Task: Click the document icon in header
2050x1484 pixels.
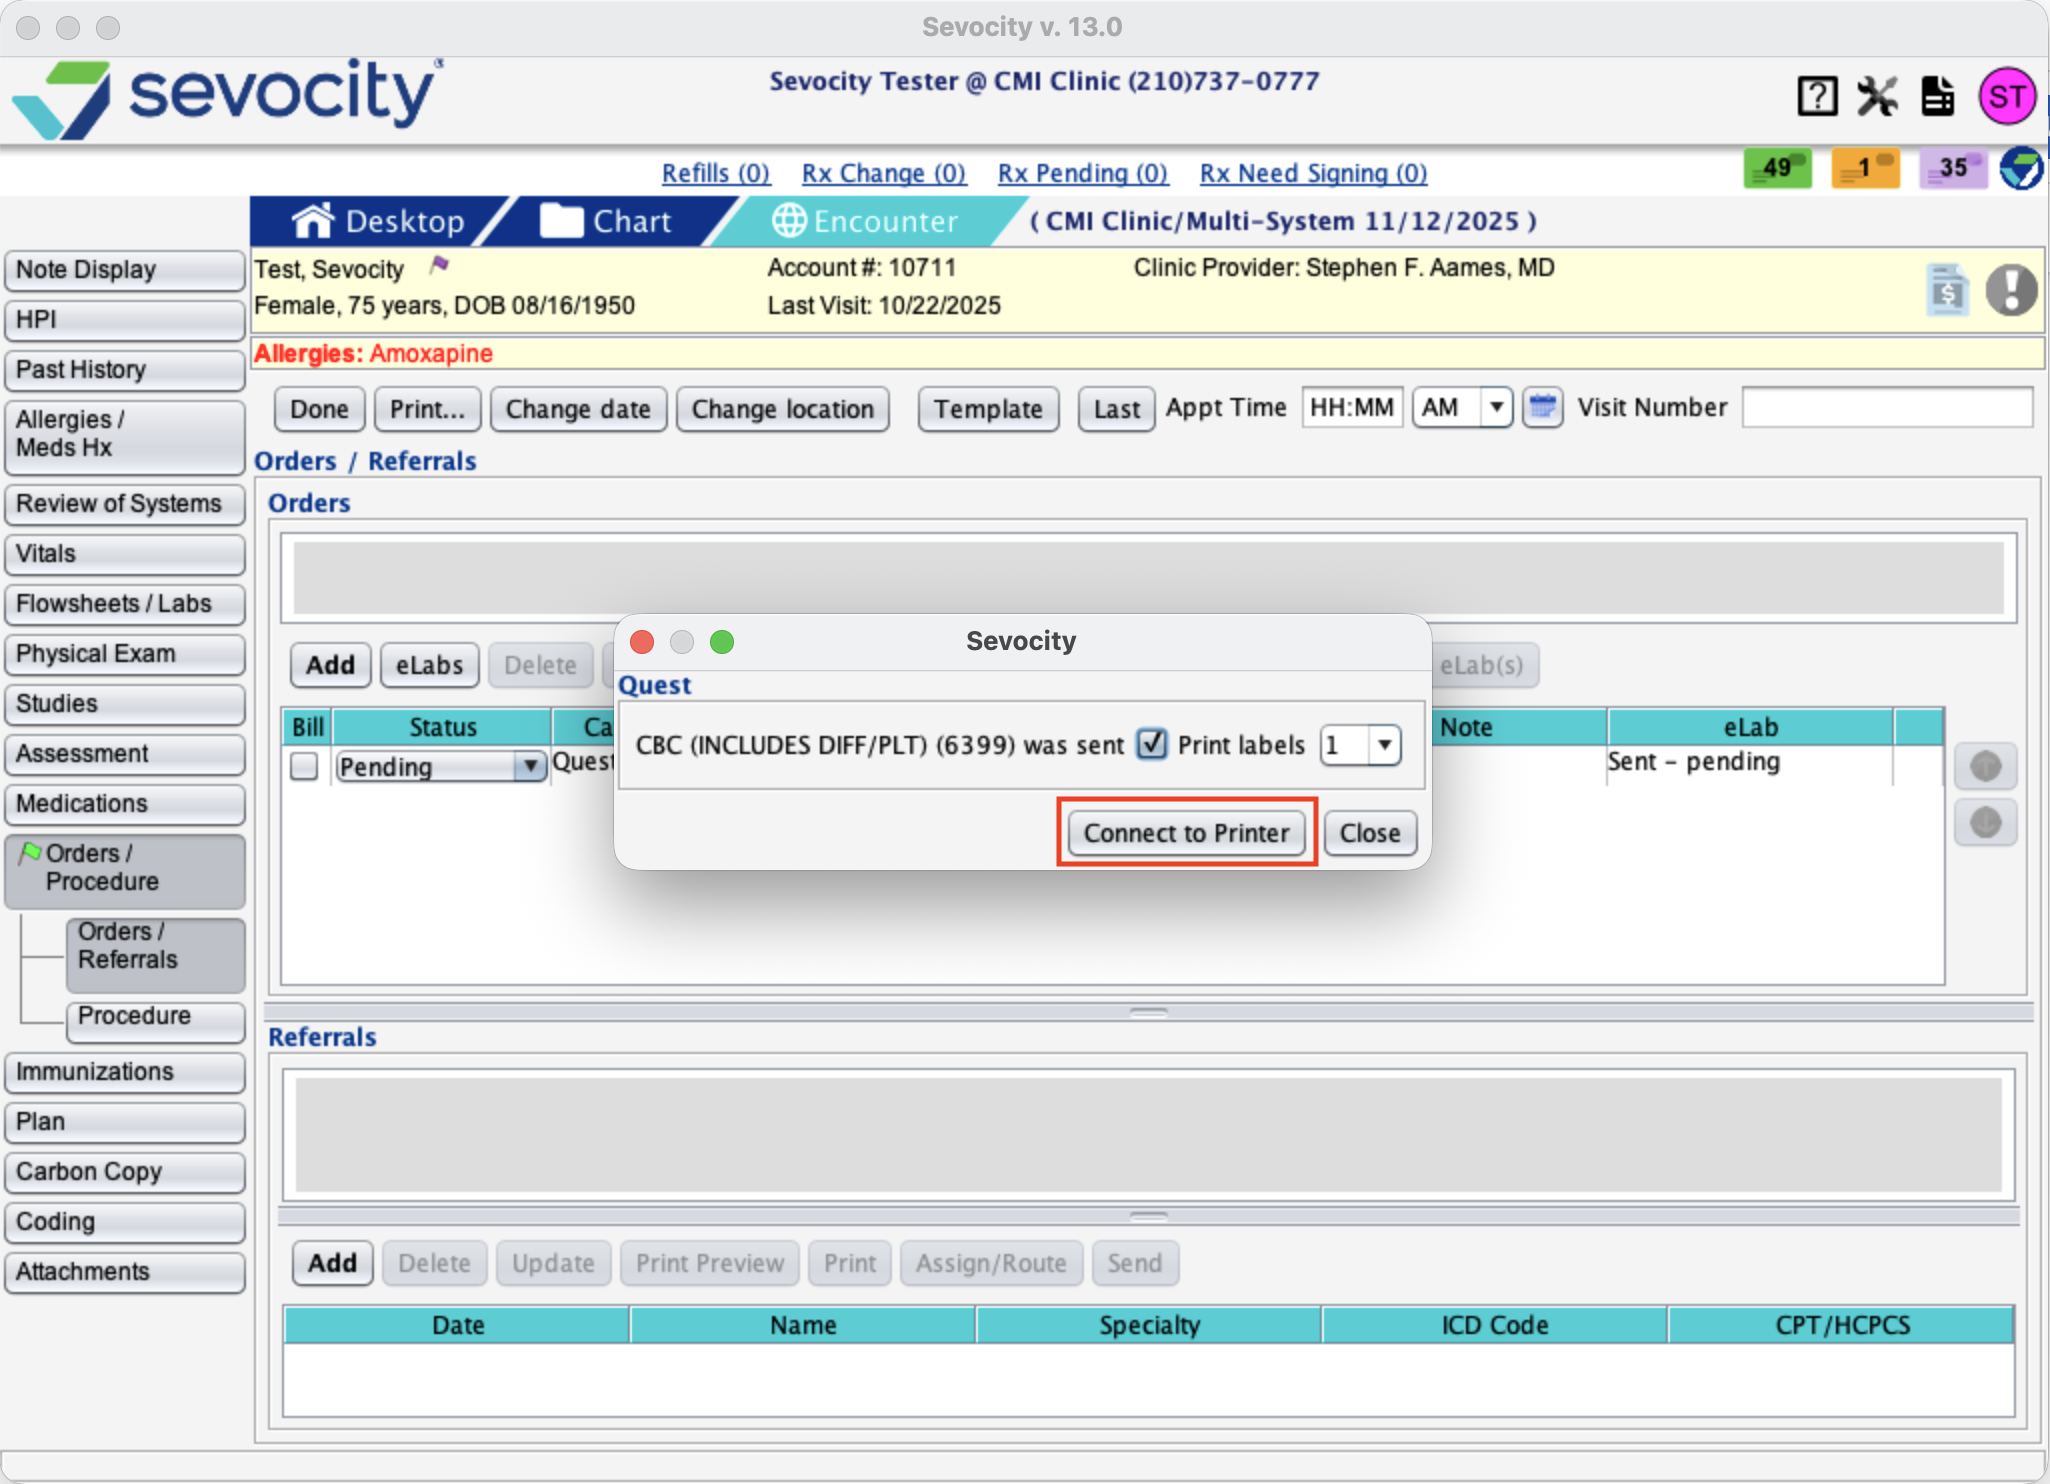Action: 1937,97
